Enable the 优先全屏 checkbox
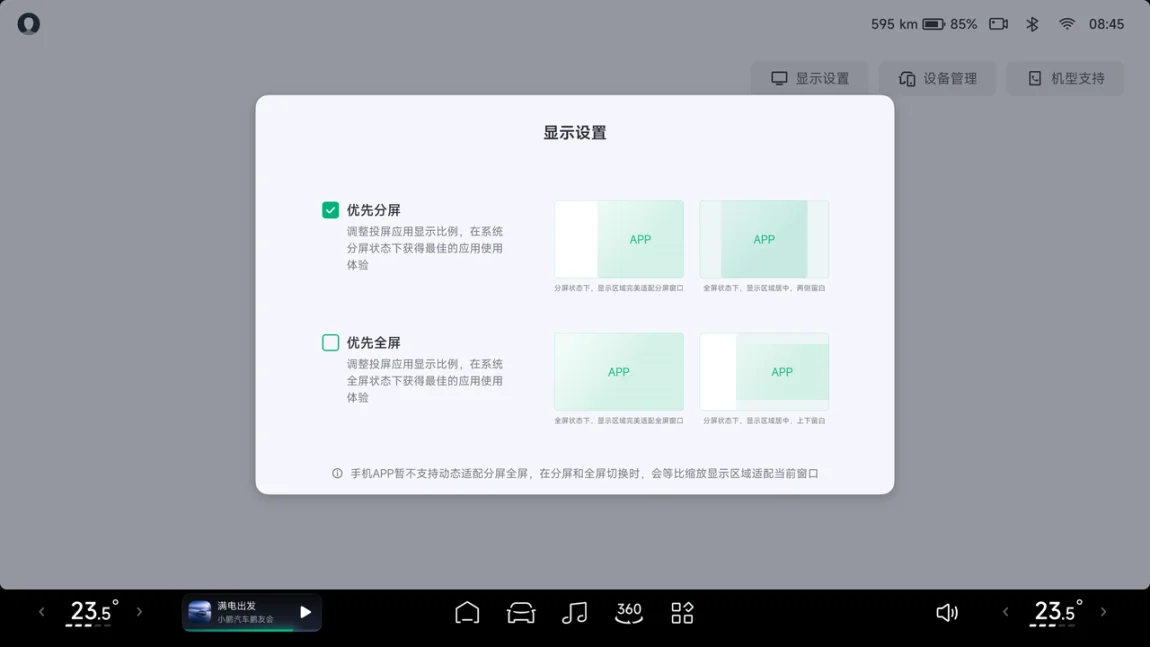The width and height of the screenshot is (1150, 647). (x=330, y=343)
